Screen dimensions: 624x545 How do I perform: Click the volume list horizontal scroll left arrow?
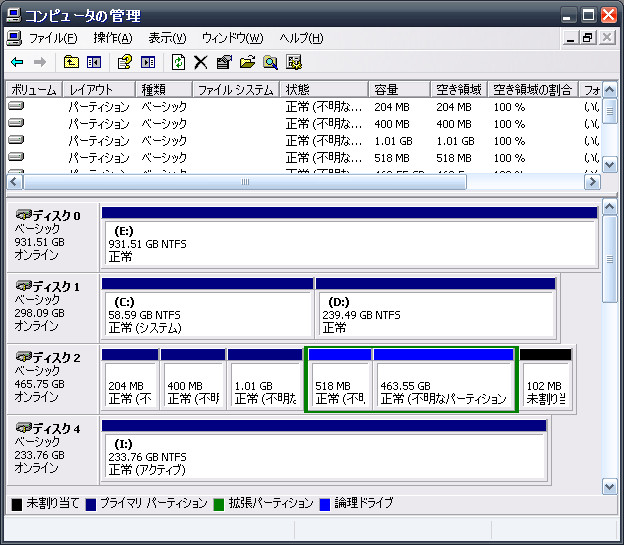click(14, 182)
